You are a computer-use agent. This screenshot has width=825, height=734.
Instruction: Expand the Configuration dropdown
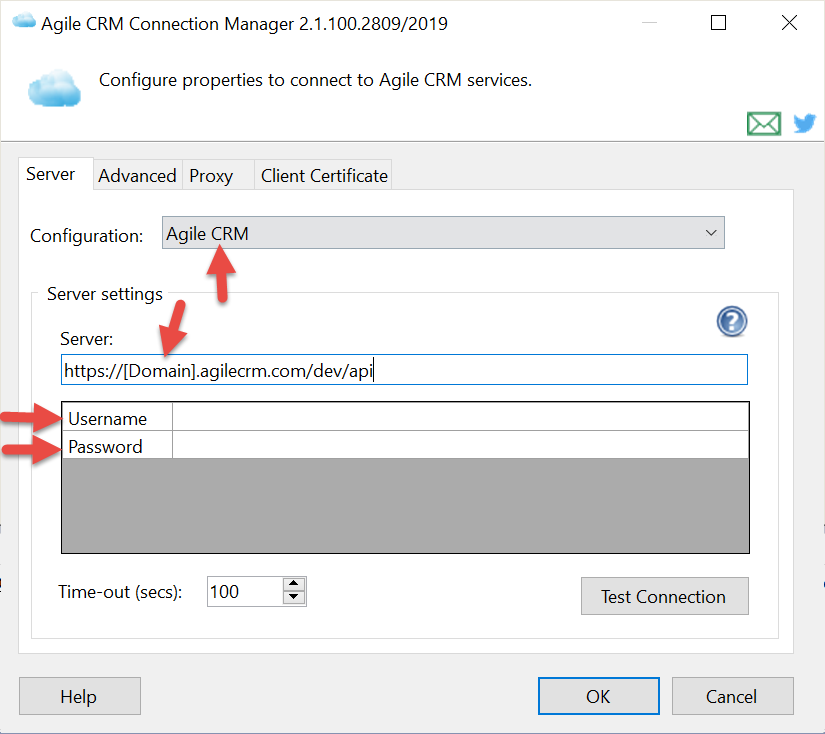[x=443, y=233]
